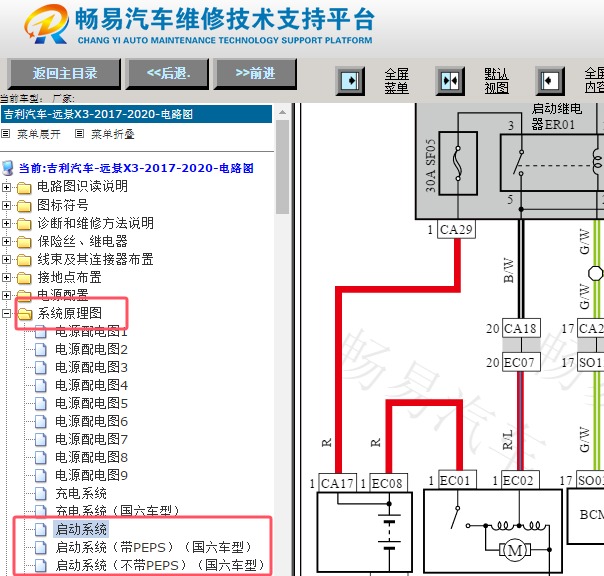The image size is (604, 576).
Task: Click the 返回主目录 button
Action: [64, 74]
